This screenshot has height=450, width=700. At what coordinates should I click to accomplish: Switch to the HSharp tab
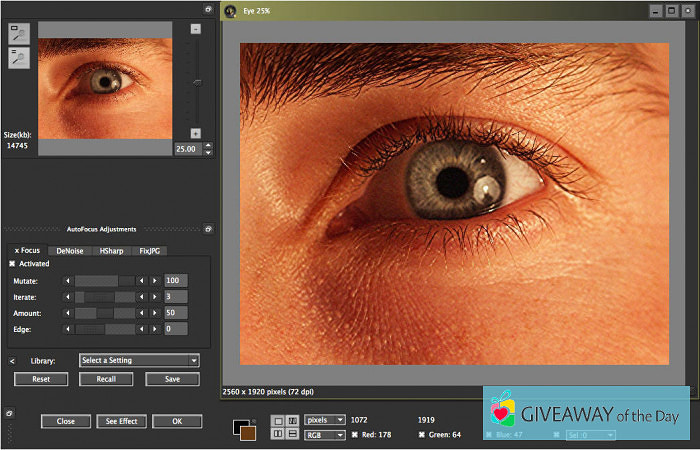pyautogui.click(x=111, y=250)
